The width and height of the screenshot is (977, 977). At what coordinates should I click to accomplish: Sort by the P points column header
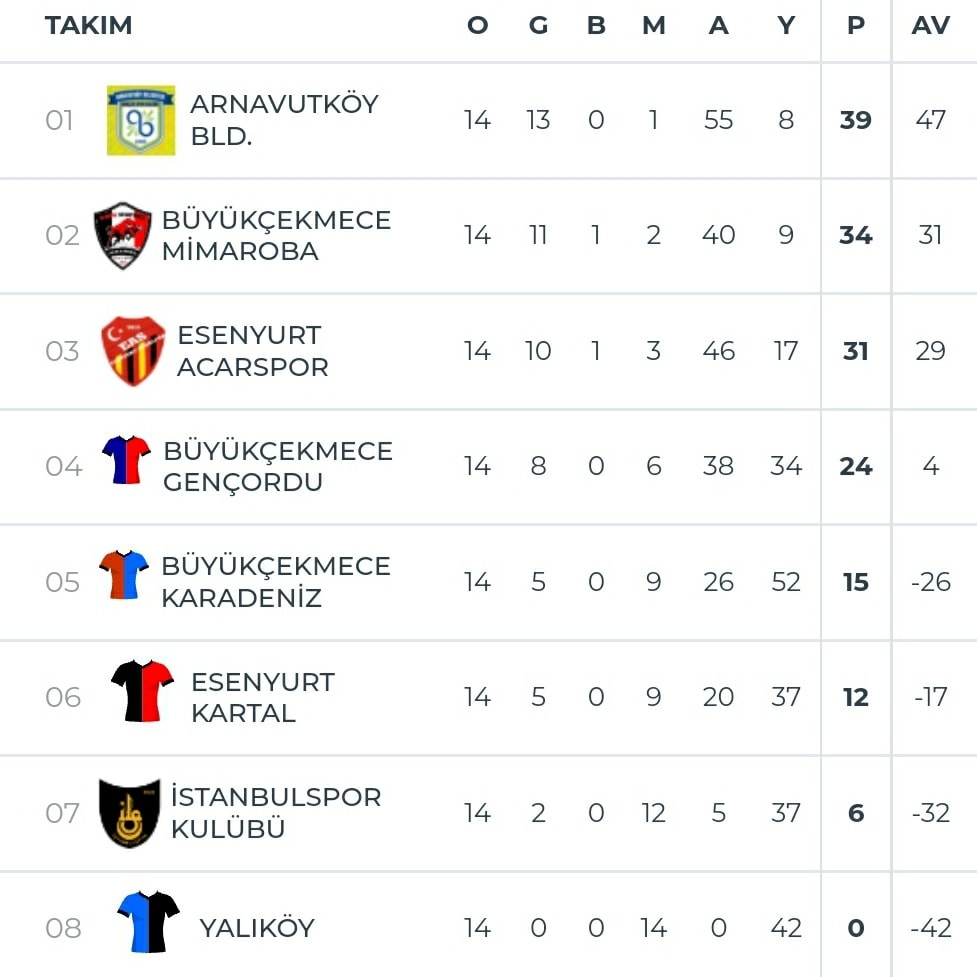tap(855, 26)
